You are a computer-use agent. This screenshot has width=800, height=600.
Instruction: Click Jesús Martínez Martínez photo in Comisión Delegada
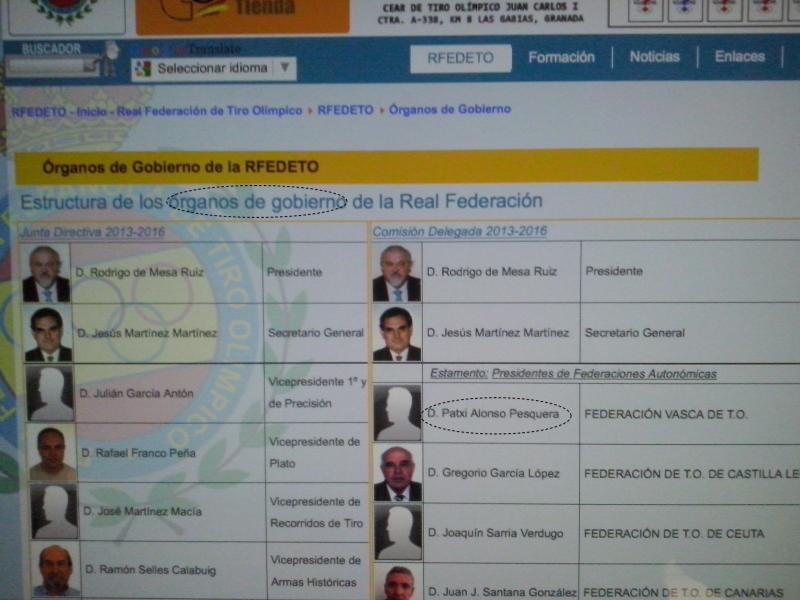[397, 333]
